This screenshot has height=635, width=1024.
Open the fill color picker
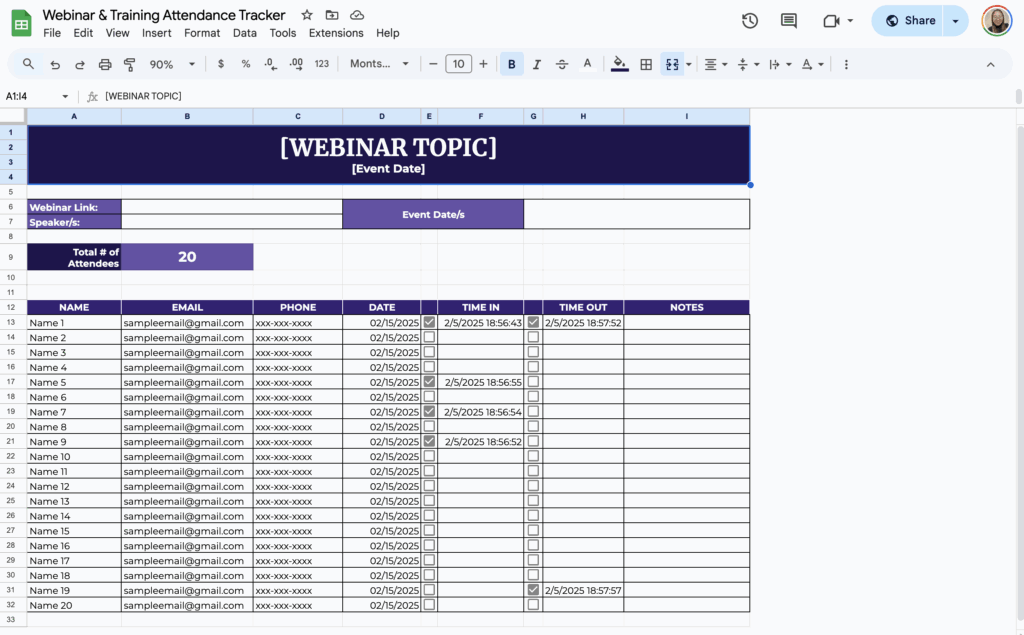[619, 63]
